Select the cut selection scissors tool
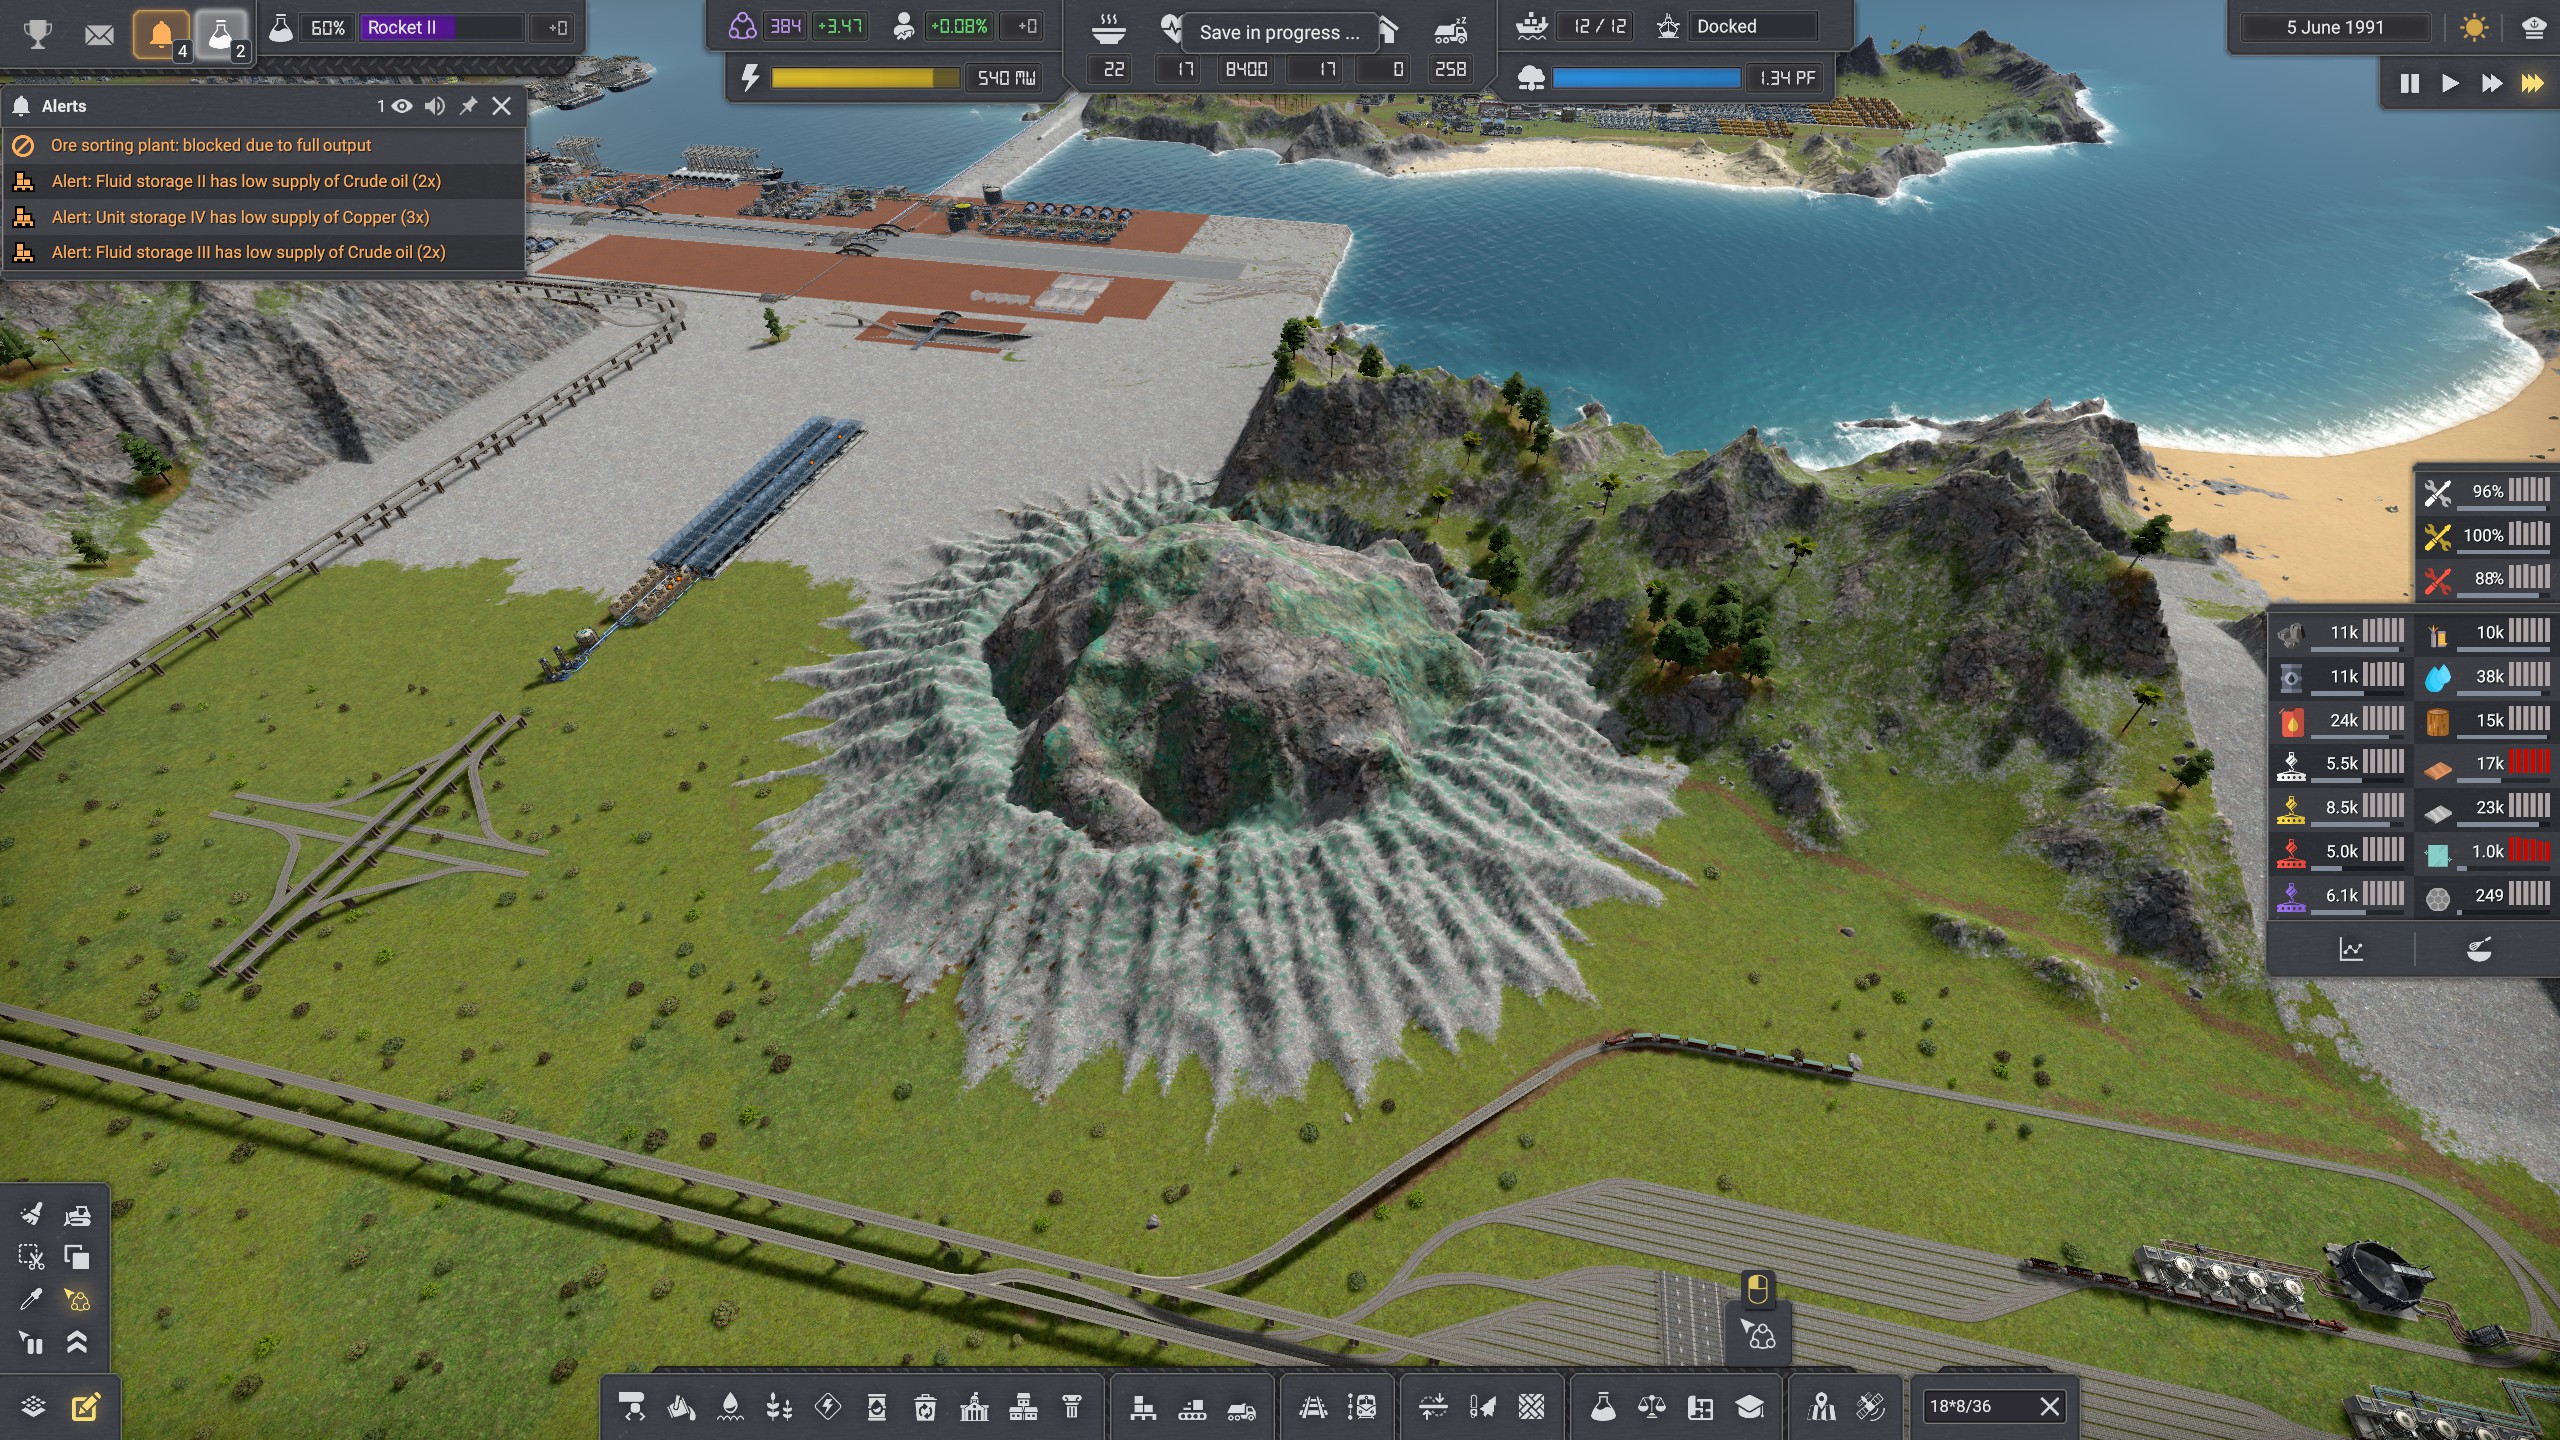Screen dimensions: 2560x1440 coord(32,1257)
